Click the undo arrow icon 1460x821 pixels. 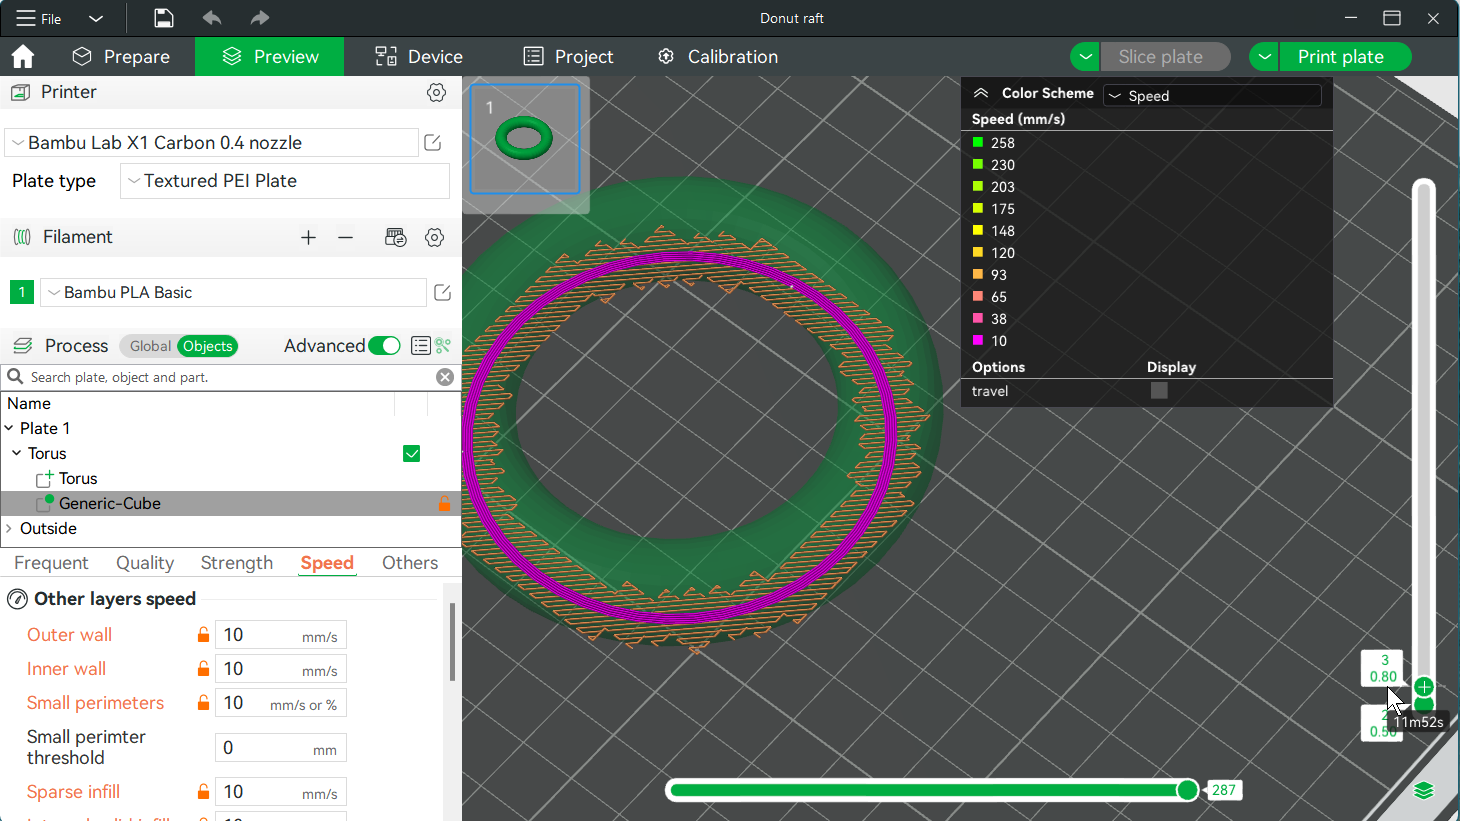point(212,18)
